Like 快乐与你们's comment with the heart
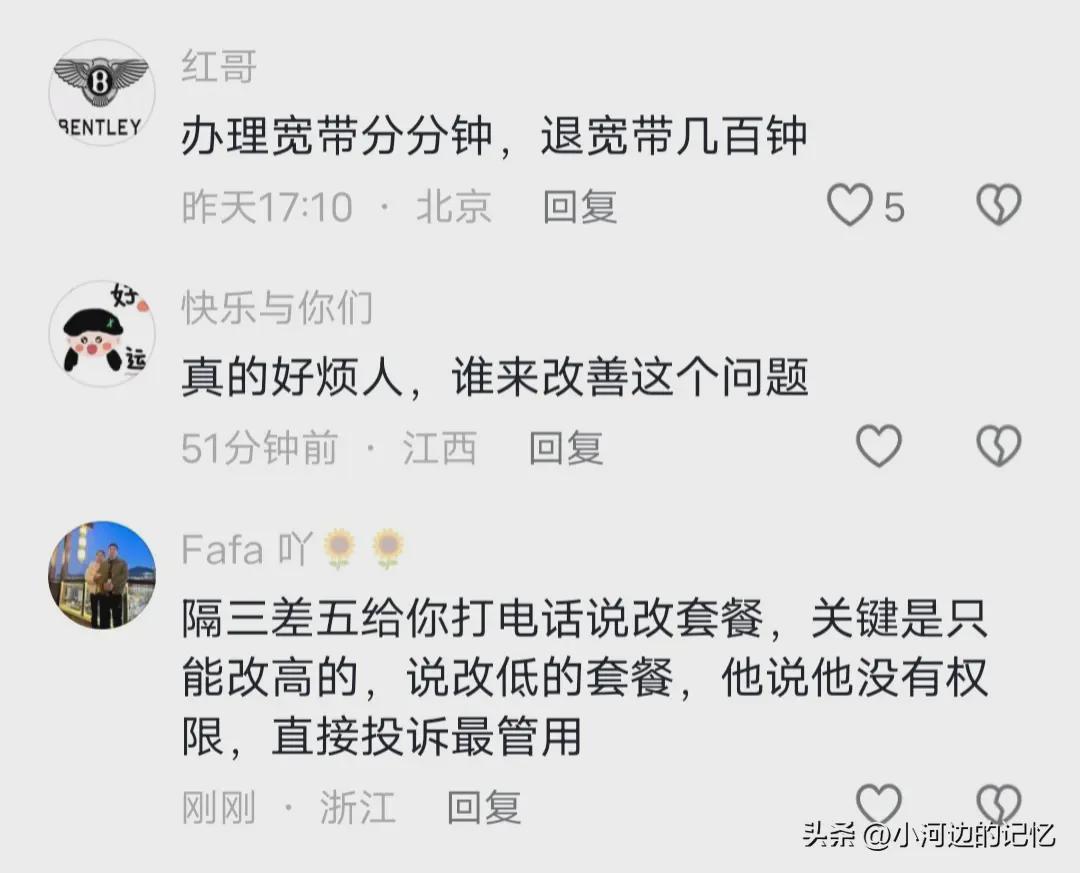The image size is (1080, 873). (x=879, y=445)
